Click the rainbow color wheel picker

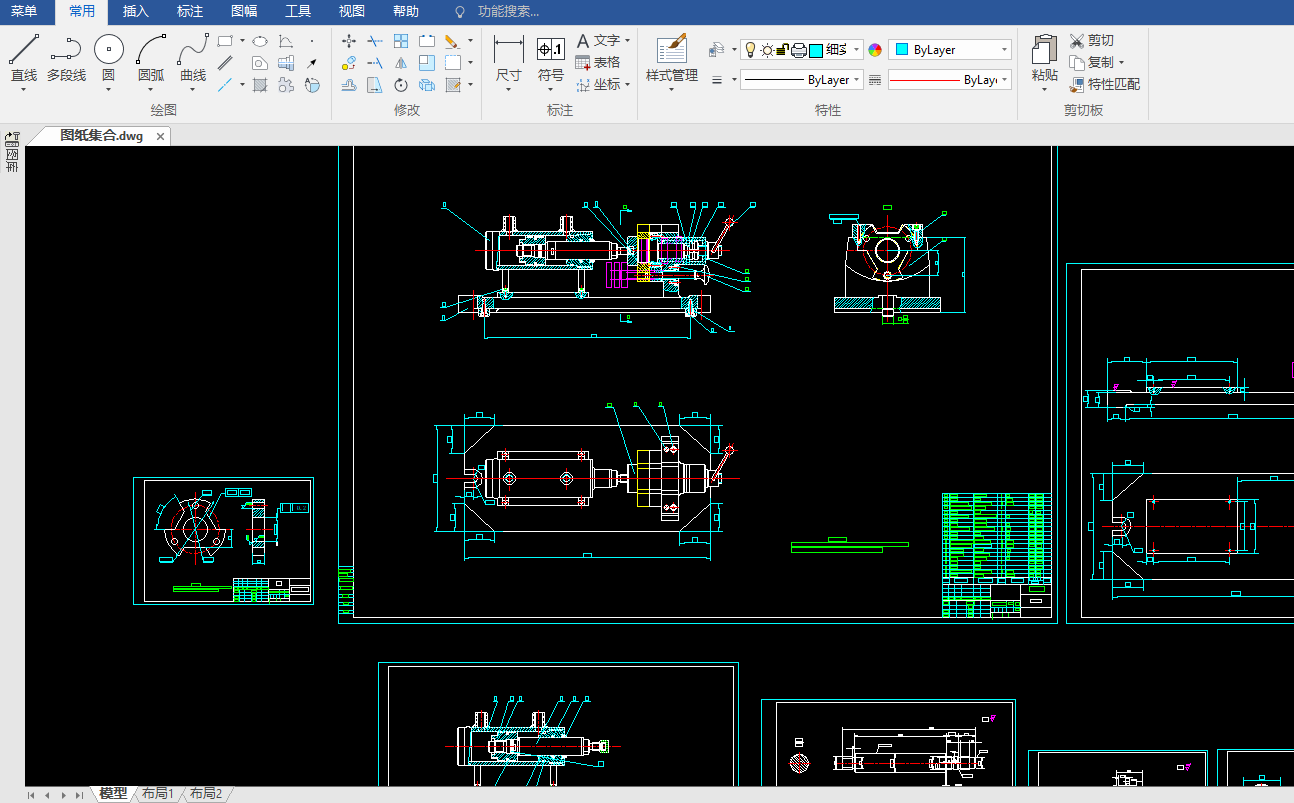(875, 50)
